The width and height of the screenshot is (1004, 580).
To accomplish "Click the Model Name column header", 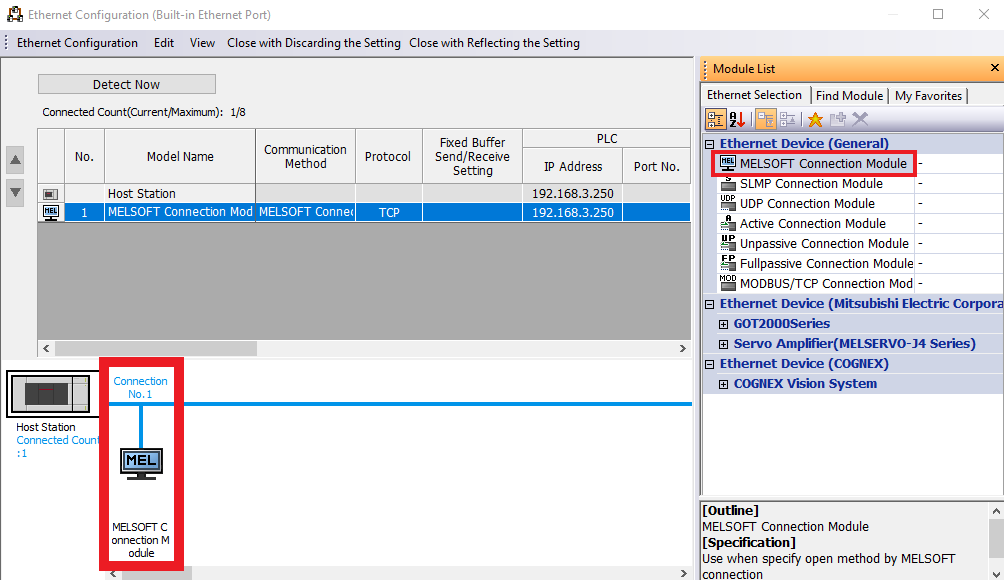I will (180, 156).
